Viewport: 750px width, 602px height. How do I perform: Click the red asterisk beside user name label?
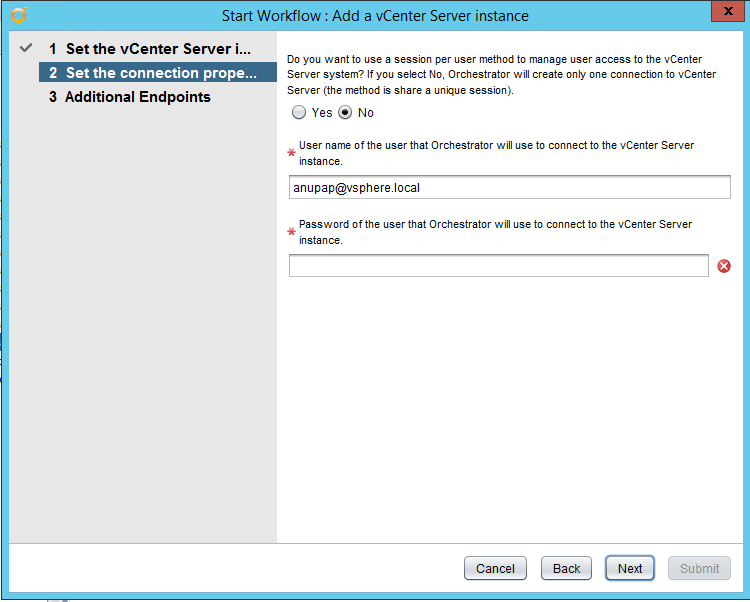(292, 153)
